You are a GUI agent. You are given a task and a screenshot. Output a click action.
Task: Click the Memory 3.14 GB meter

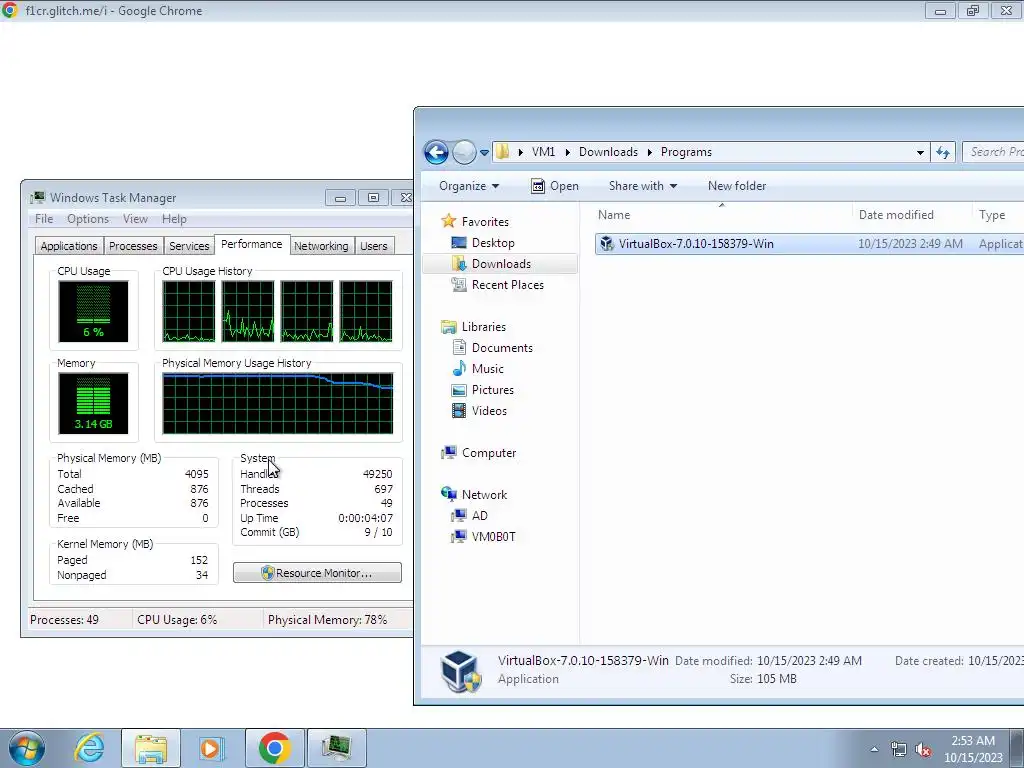(x=93, y=404)
